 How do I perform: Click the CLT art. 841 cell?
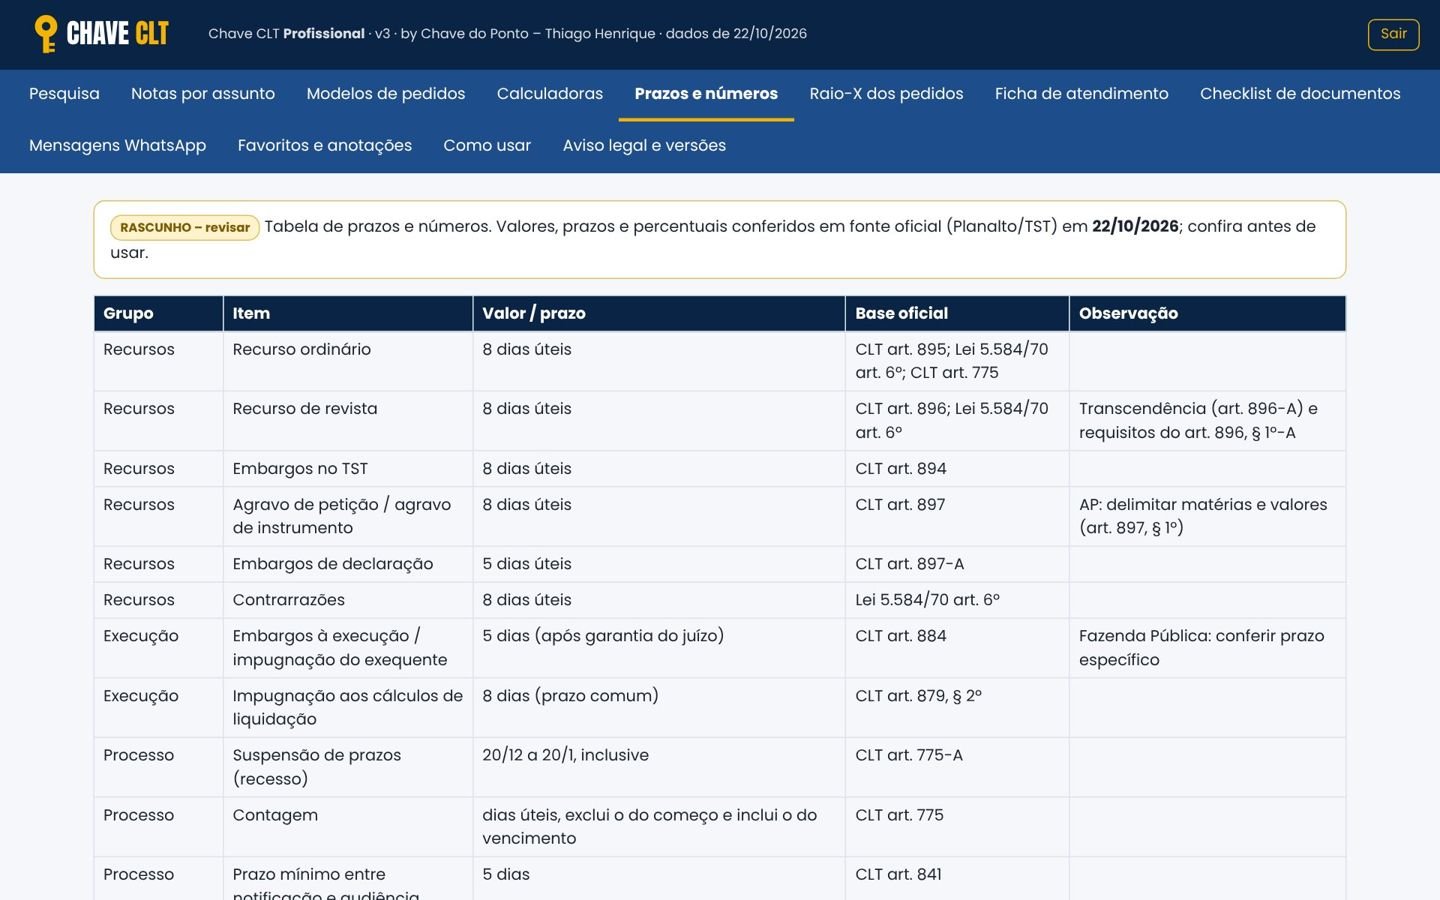(x=957, y=878)
